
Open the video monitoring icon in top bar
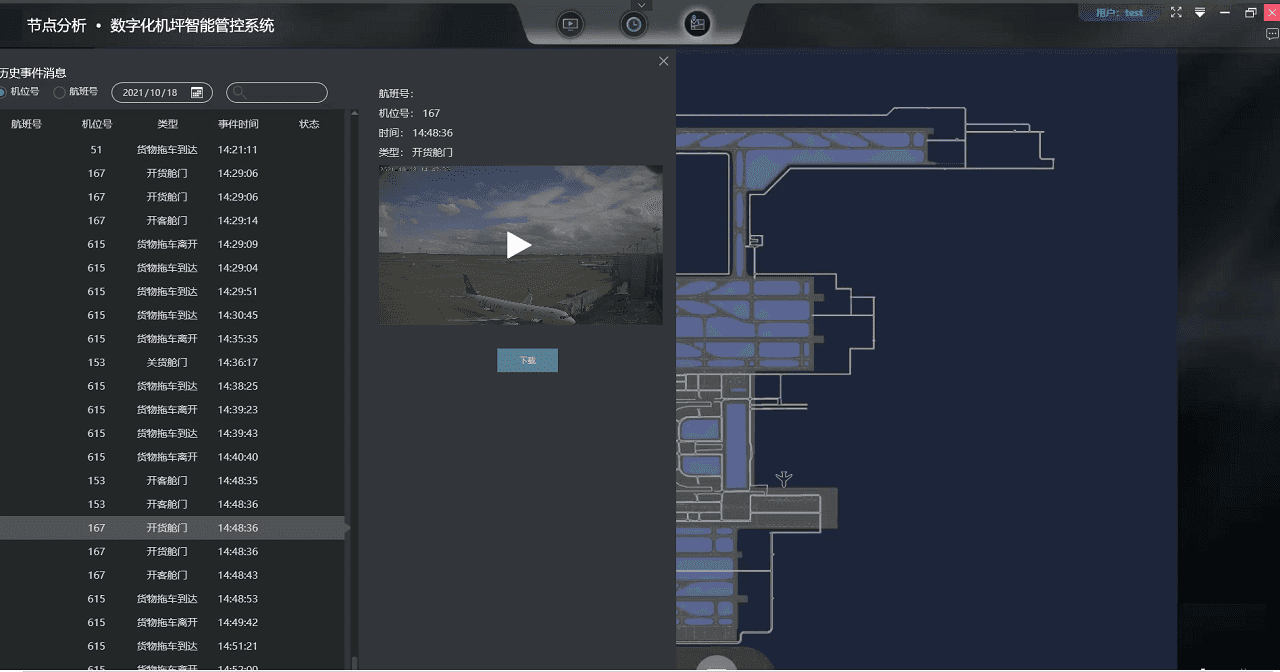pyautogui.click(x=570, y=24)
